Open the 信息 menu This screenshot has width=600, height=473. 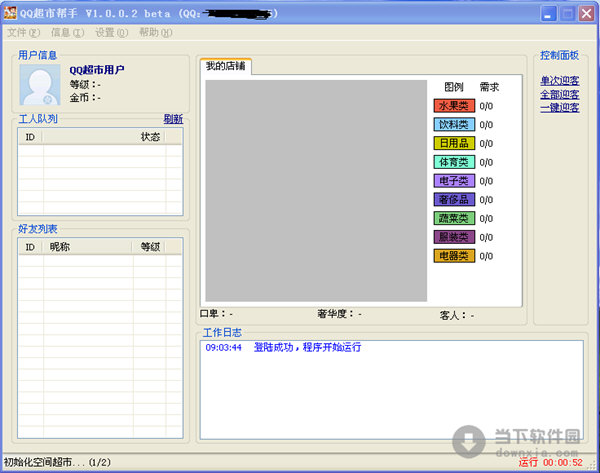coord(67,33)
